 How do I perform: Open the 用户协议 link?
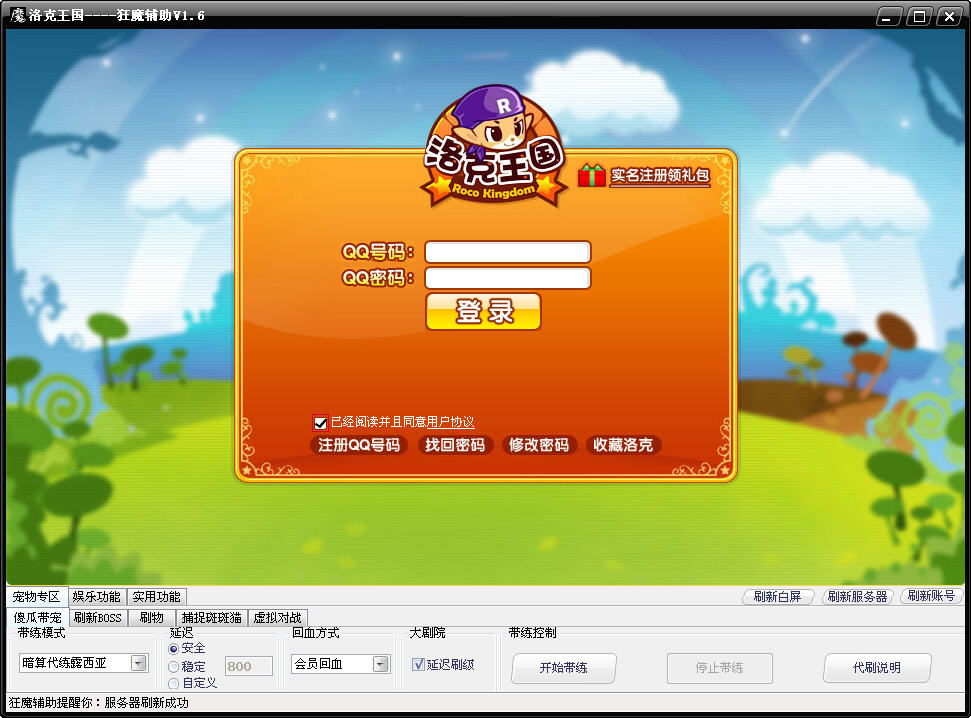coord(451,422)
